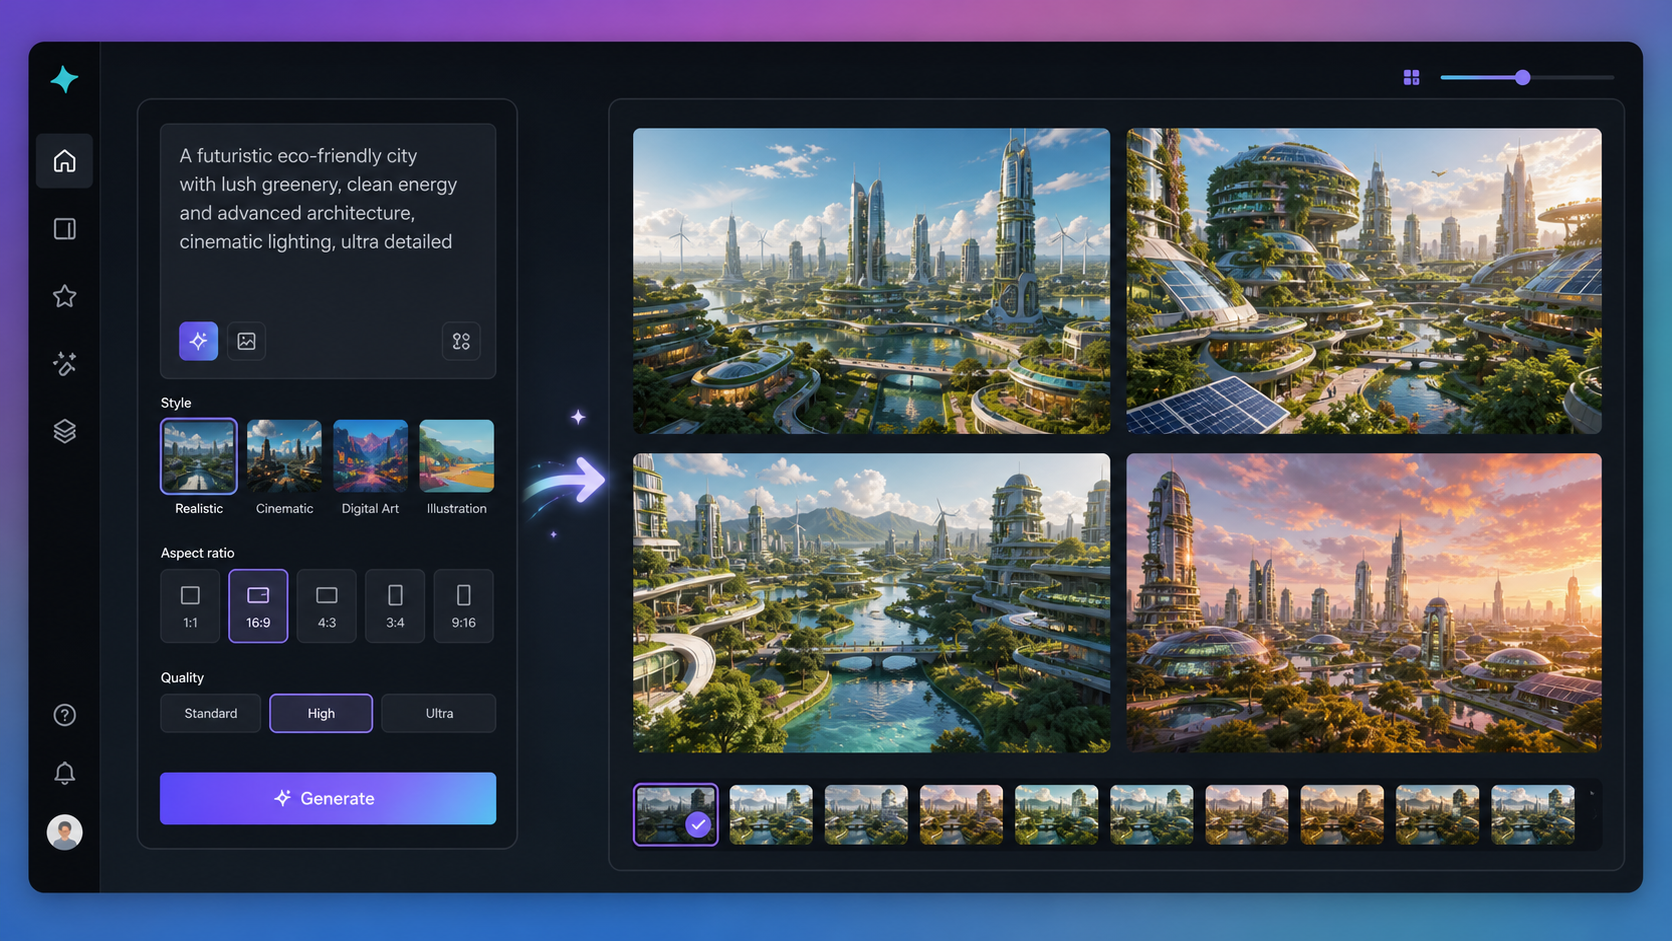Click the image upload icon in prompt box
Image resolution: width=1672 pixels, height=941 pixels.
pos(246,341)
